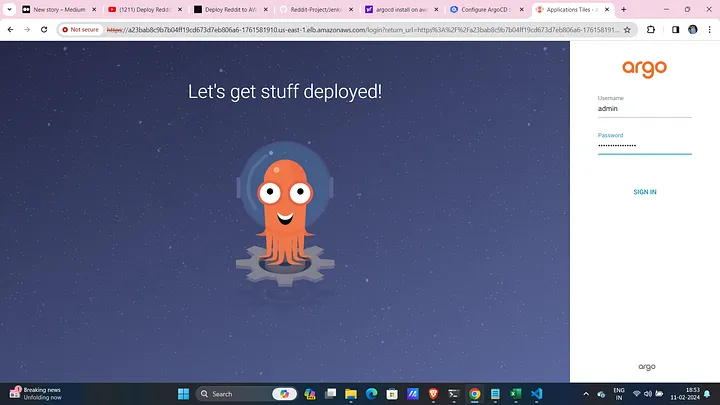Open the Chrome profile avatar
720x405 pixels.
pos(692,29)
